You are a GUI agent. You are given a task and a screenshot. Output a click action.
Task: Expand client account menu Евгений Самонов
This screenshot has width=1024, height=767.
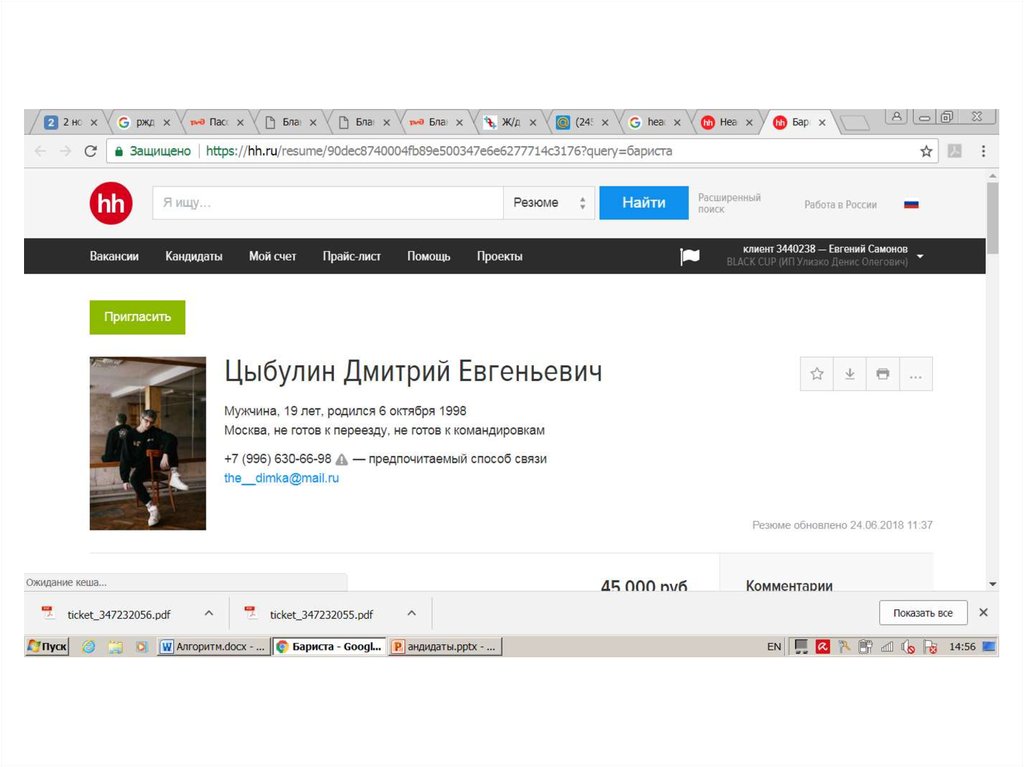point(920,256)
